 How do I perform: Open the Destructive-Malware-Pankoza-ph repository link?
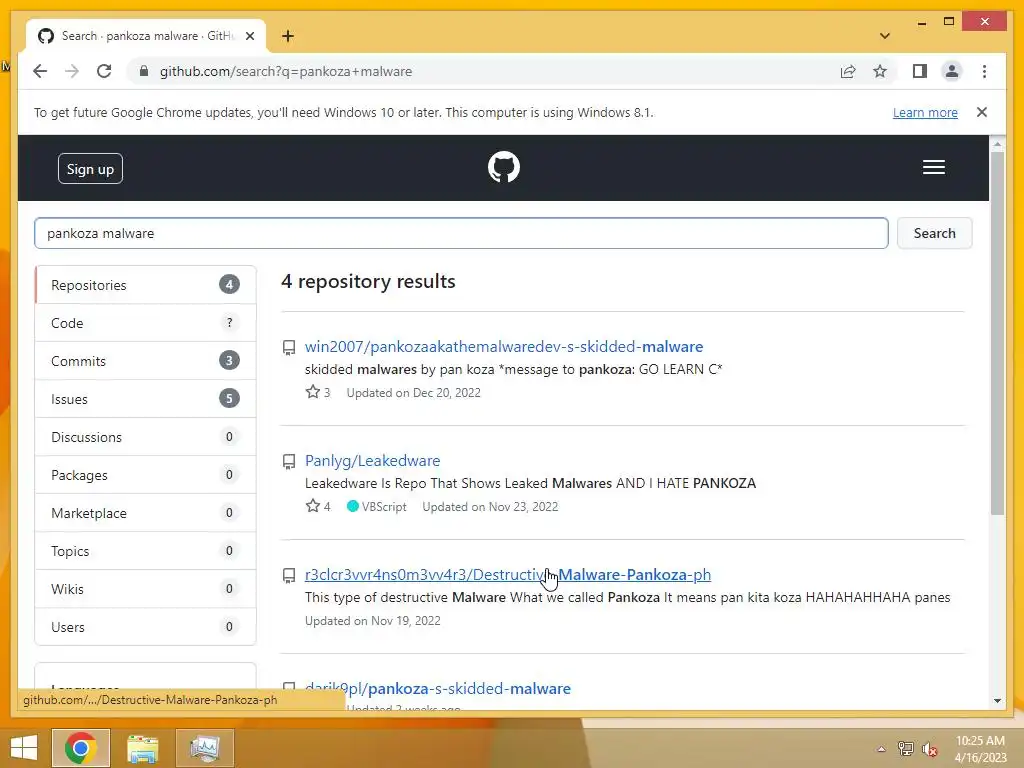coord(507,575)
